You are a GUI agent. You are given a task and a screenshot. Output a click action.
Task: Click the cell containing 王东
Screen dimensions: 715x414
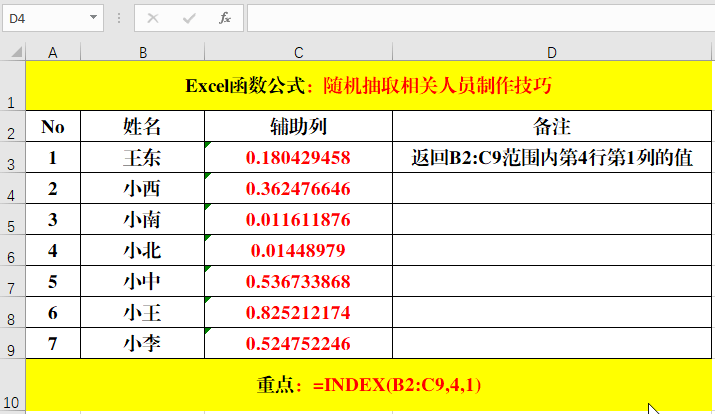[x=142, y=158]
